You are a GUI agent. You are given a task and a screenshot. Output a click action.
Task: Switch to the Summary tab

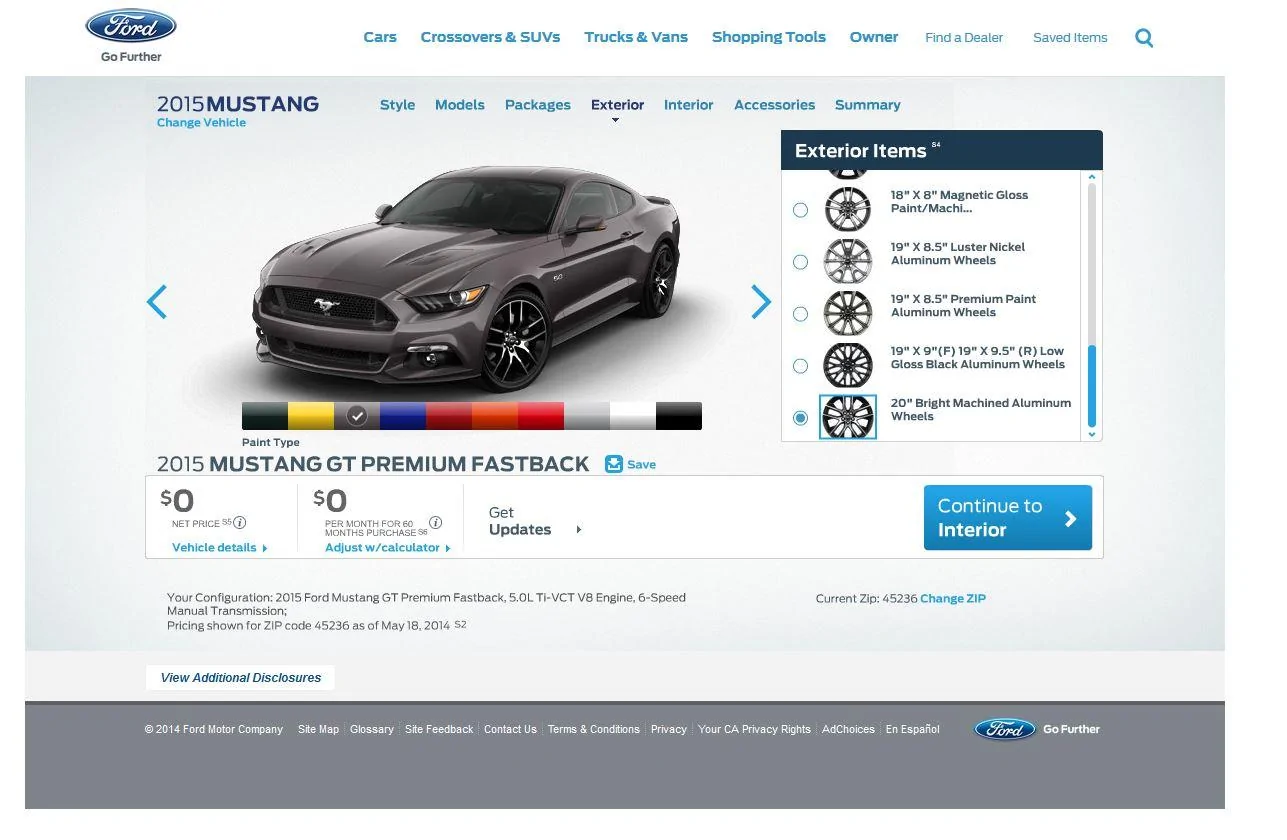(x=868, y=105)
